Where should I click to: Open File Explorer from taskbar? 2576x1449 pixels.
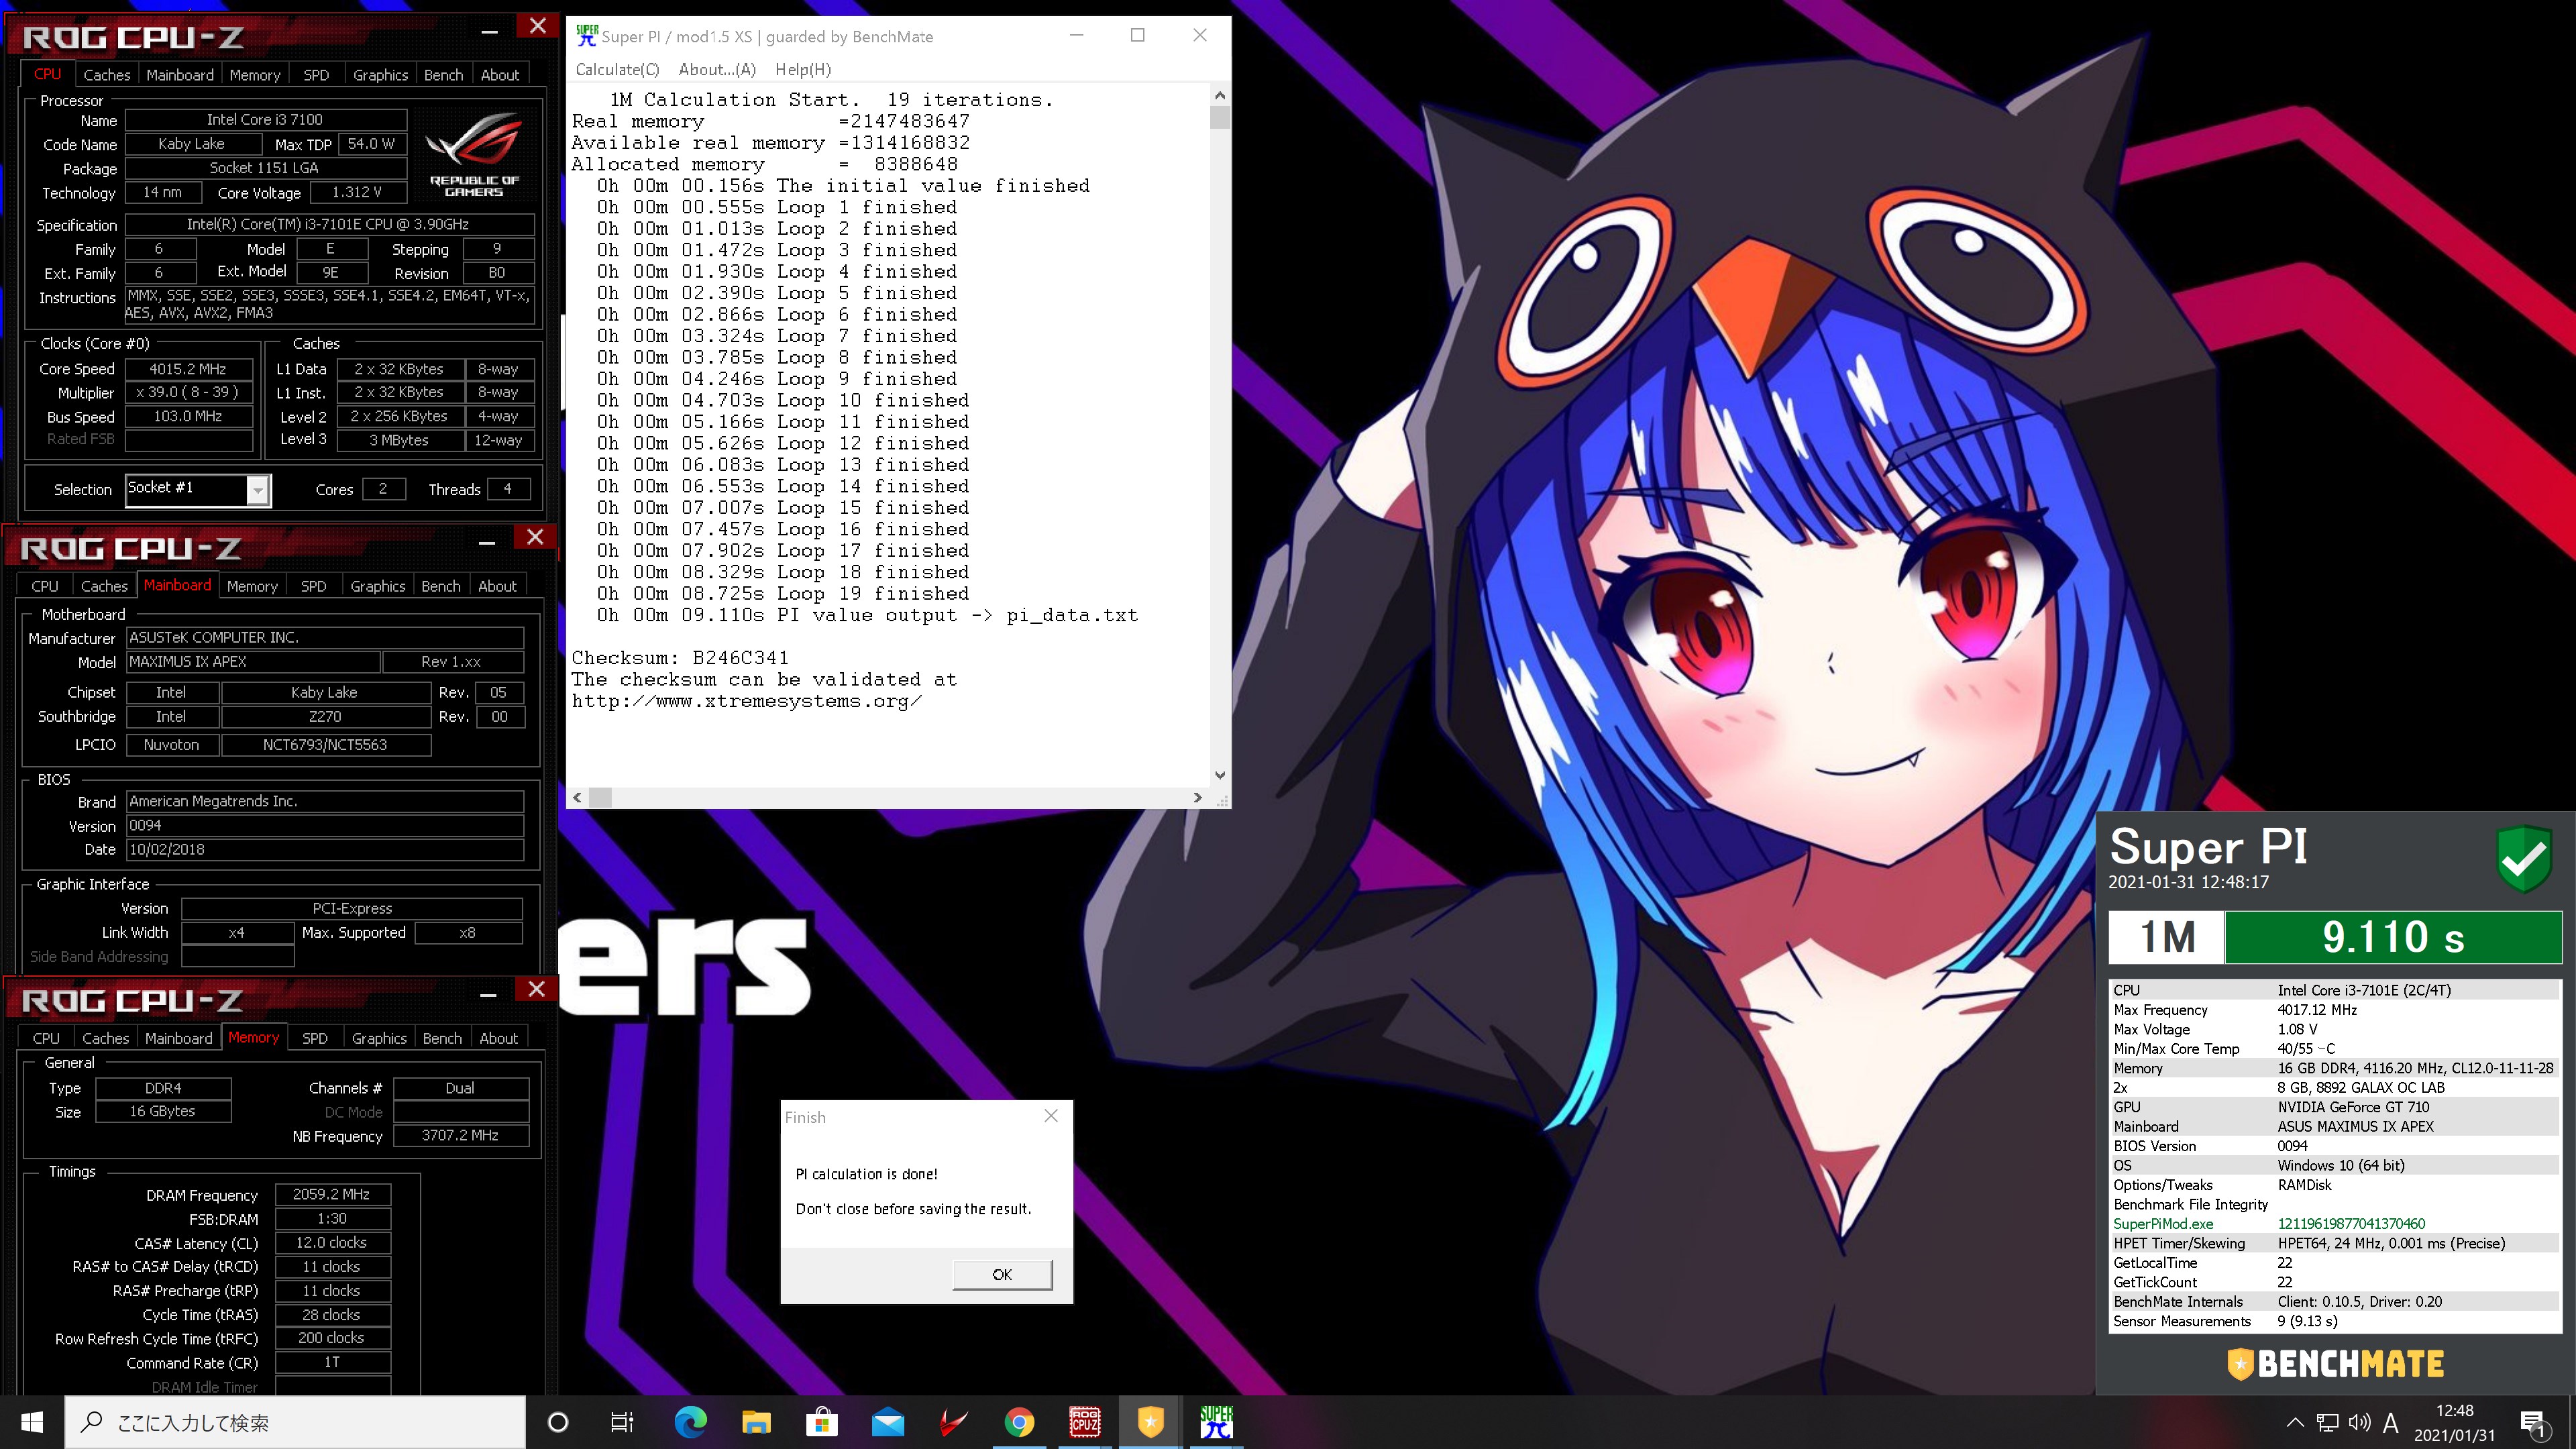[x=756, y=1422]
